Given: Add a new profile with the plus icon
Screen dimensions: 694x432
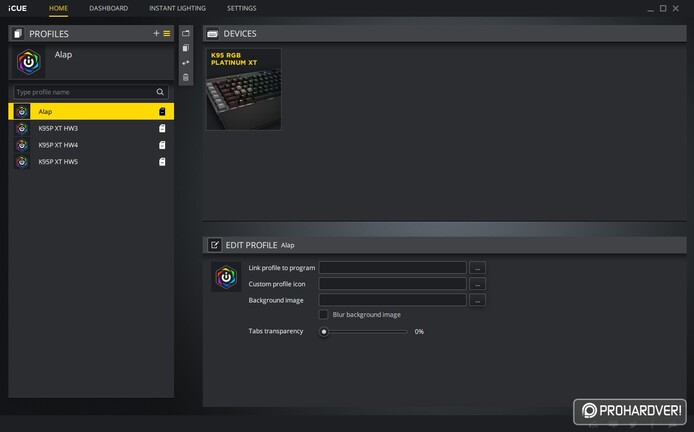Looking at the screenshot, I should coord(156,33).
